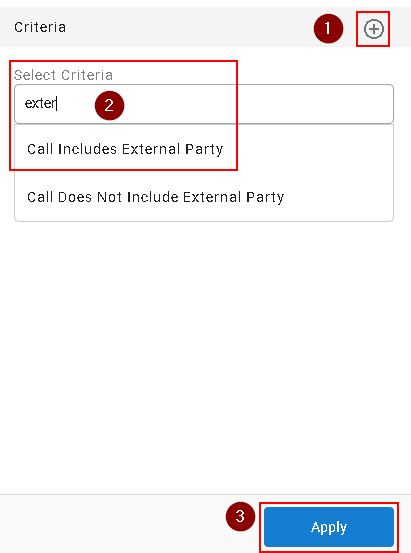Image resolution: width=411 pixels, height=553 pixels.
Task: Choose 'Call Does Not Include External Party'
Action: pyautogui.click(x=156, y=197)
